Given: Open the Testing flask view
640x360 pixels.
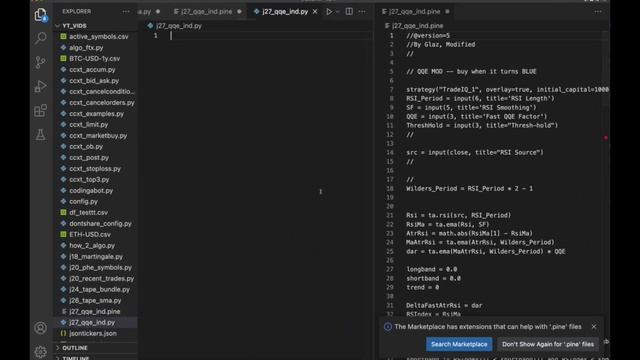Looking at the screenshot, I should [x=40, y=134].
